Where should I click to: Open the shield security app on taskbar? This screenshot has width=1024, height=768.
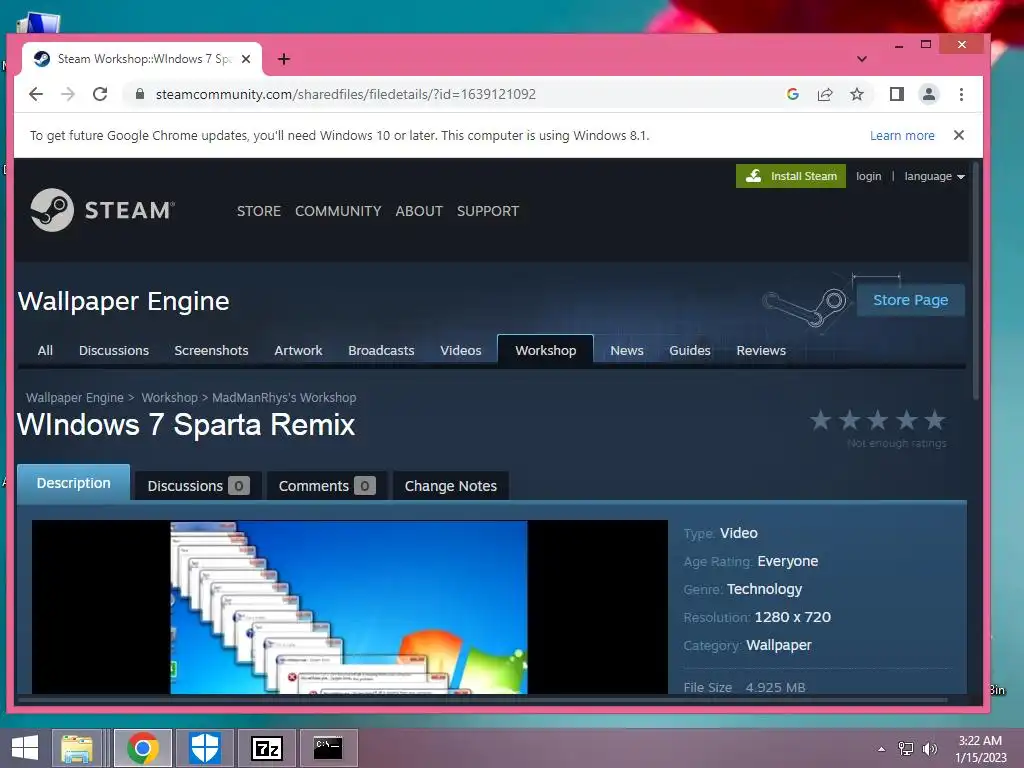(x=204, y=748)
